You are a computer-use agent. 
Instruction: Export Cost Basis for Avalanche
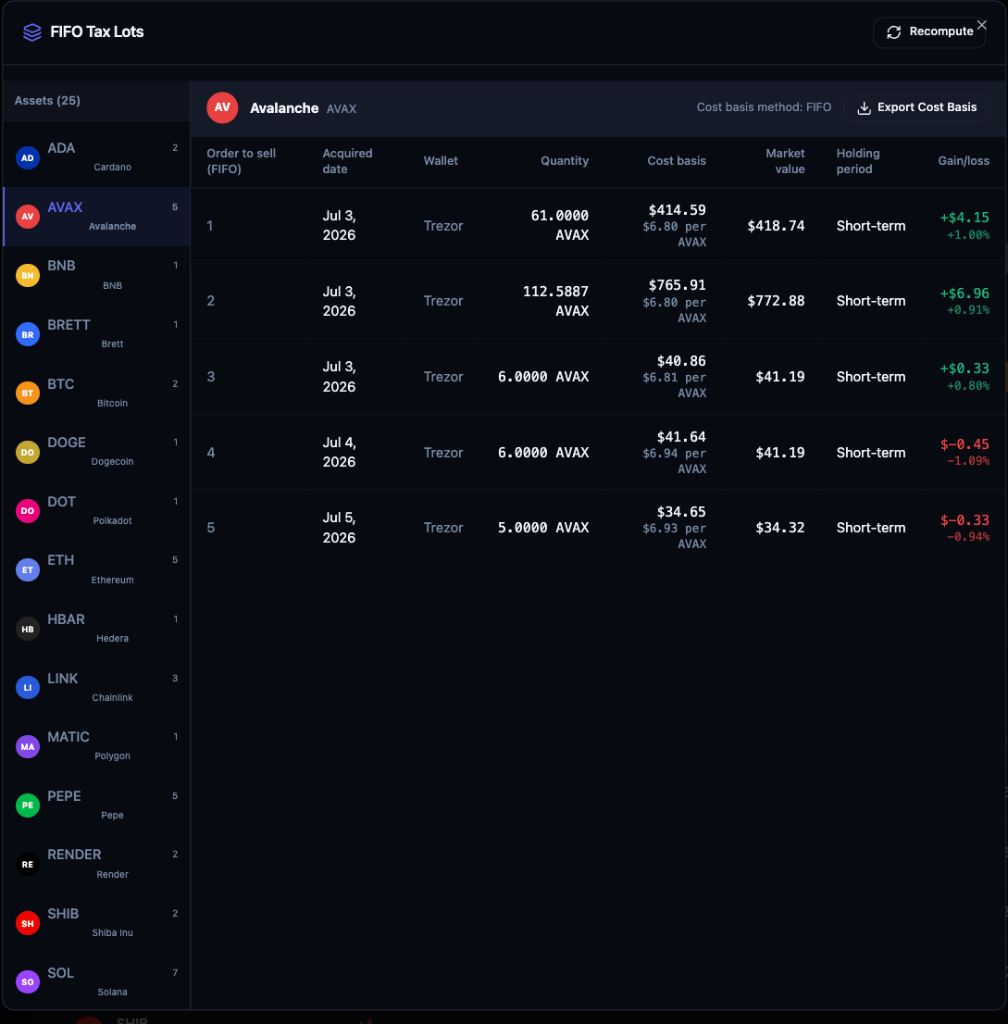[x=917, y=108]
